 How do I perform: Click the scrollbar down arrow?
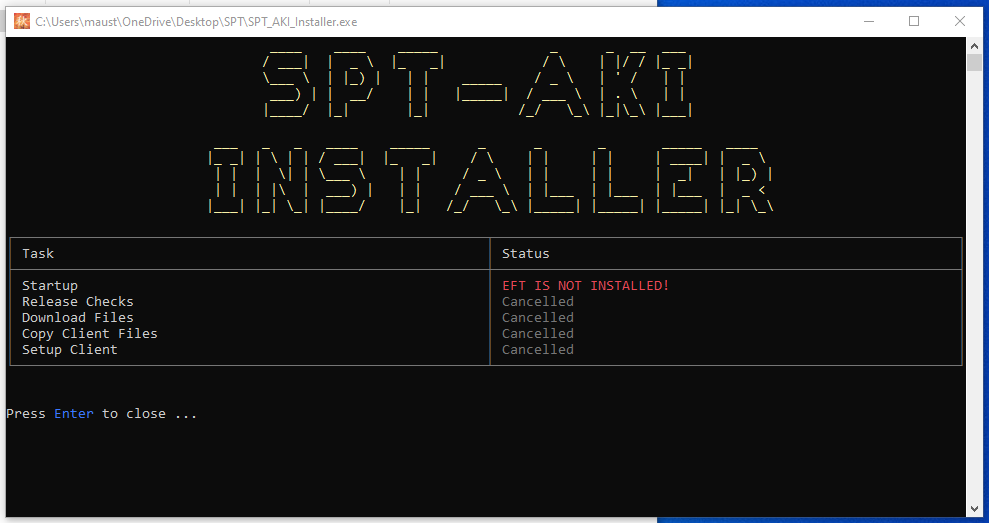point(974,509)
